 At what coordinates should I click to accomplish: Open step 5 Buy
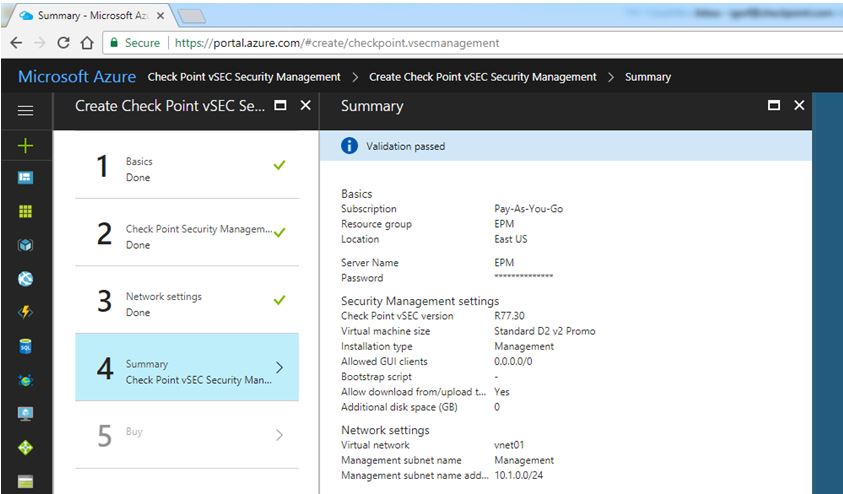(x=187, y=434)
